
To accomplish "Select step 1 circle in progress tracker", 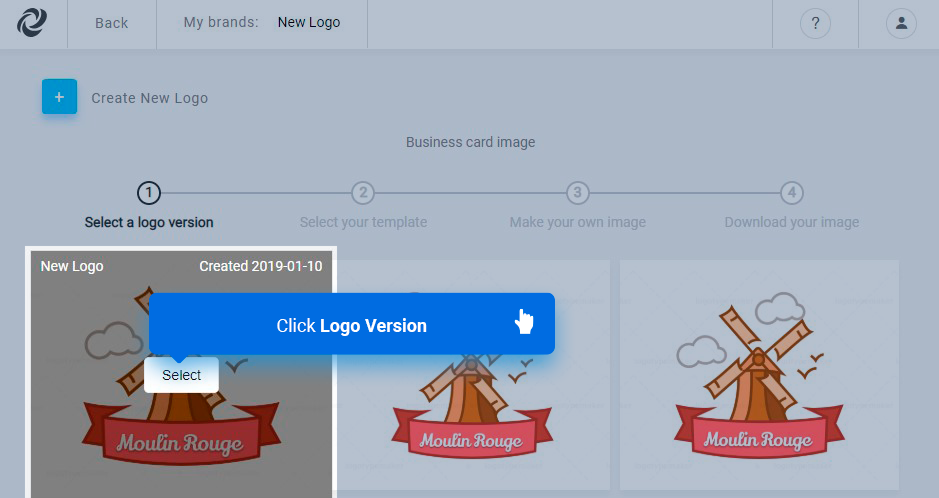I will coord(149,193).
